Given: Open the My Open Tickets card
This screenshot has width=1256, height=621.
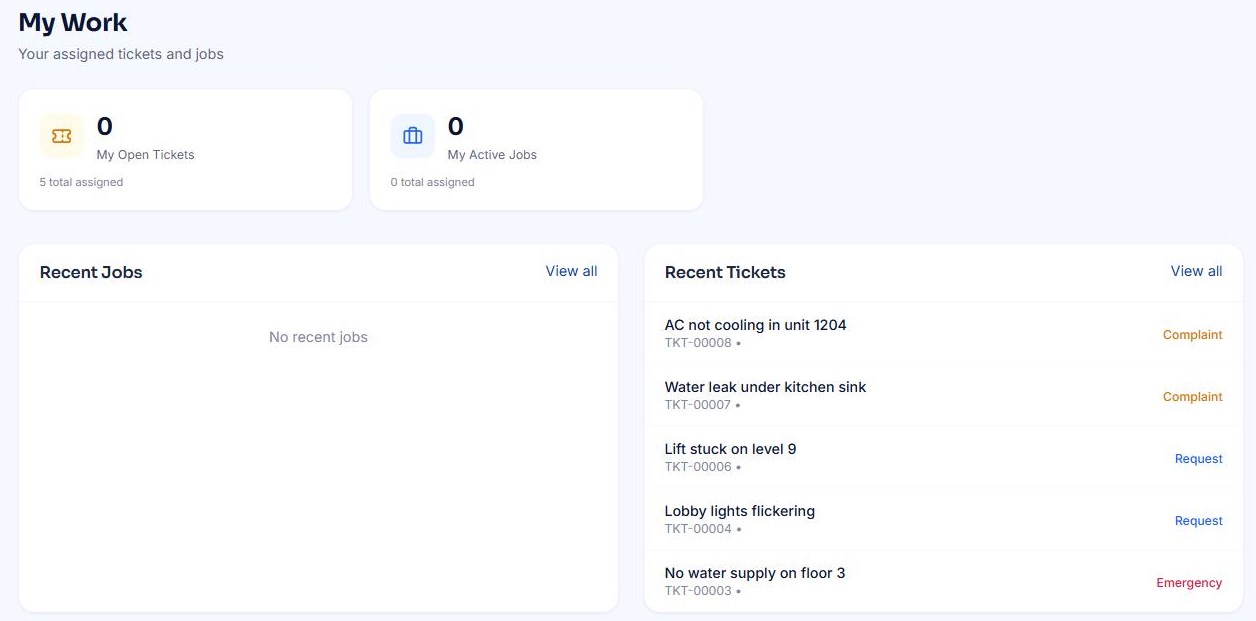Looking at the screenshot, I should 185,150.
